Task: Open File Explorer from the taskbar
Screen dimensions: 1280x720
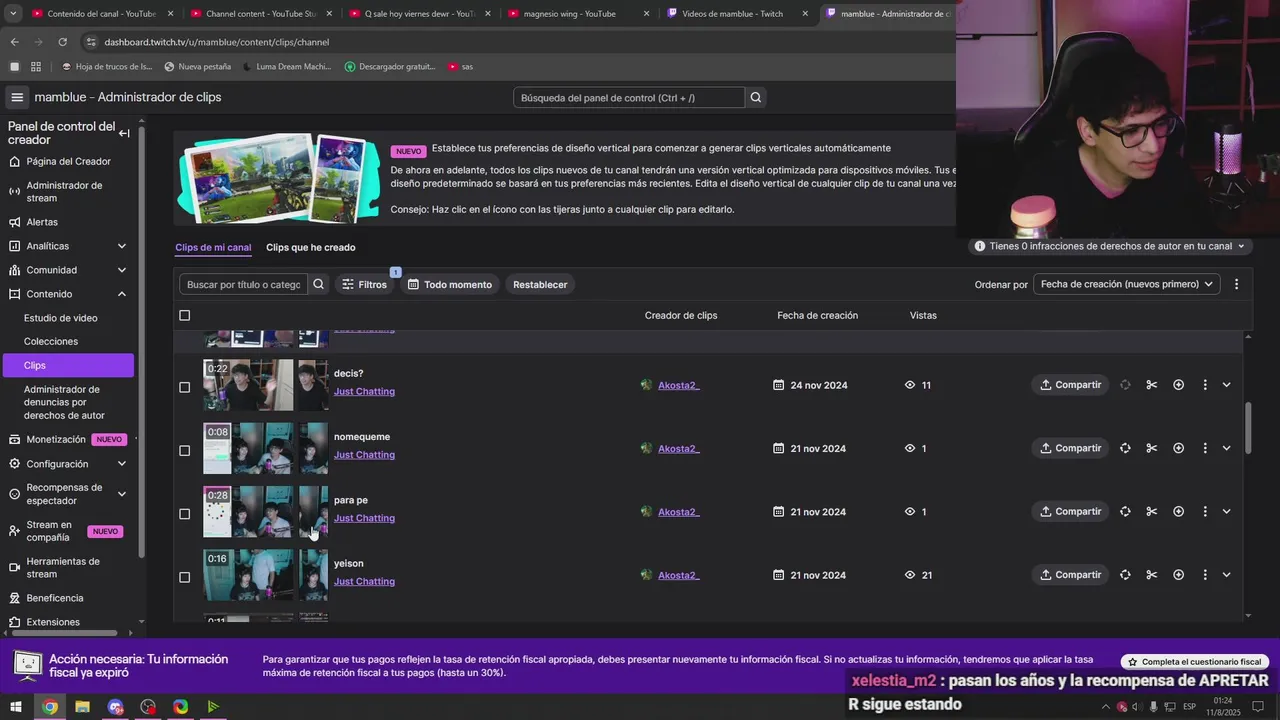Action: [82, 707]
